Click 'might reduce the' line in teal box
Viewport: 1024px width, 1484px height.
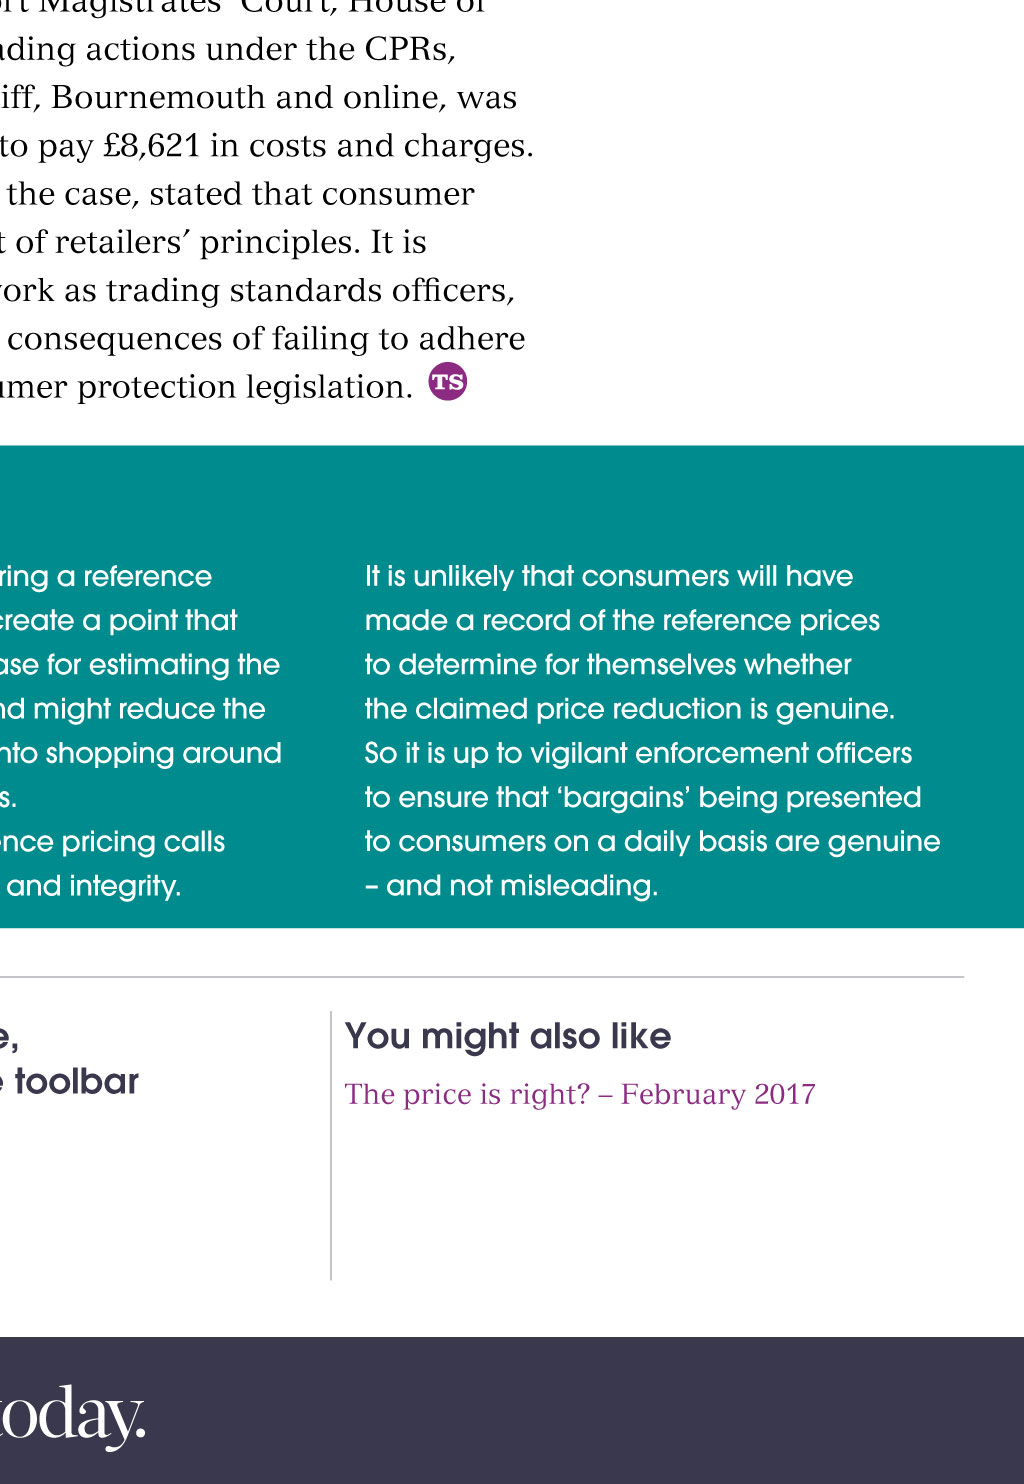coord(148,709)
